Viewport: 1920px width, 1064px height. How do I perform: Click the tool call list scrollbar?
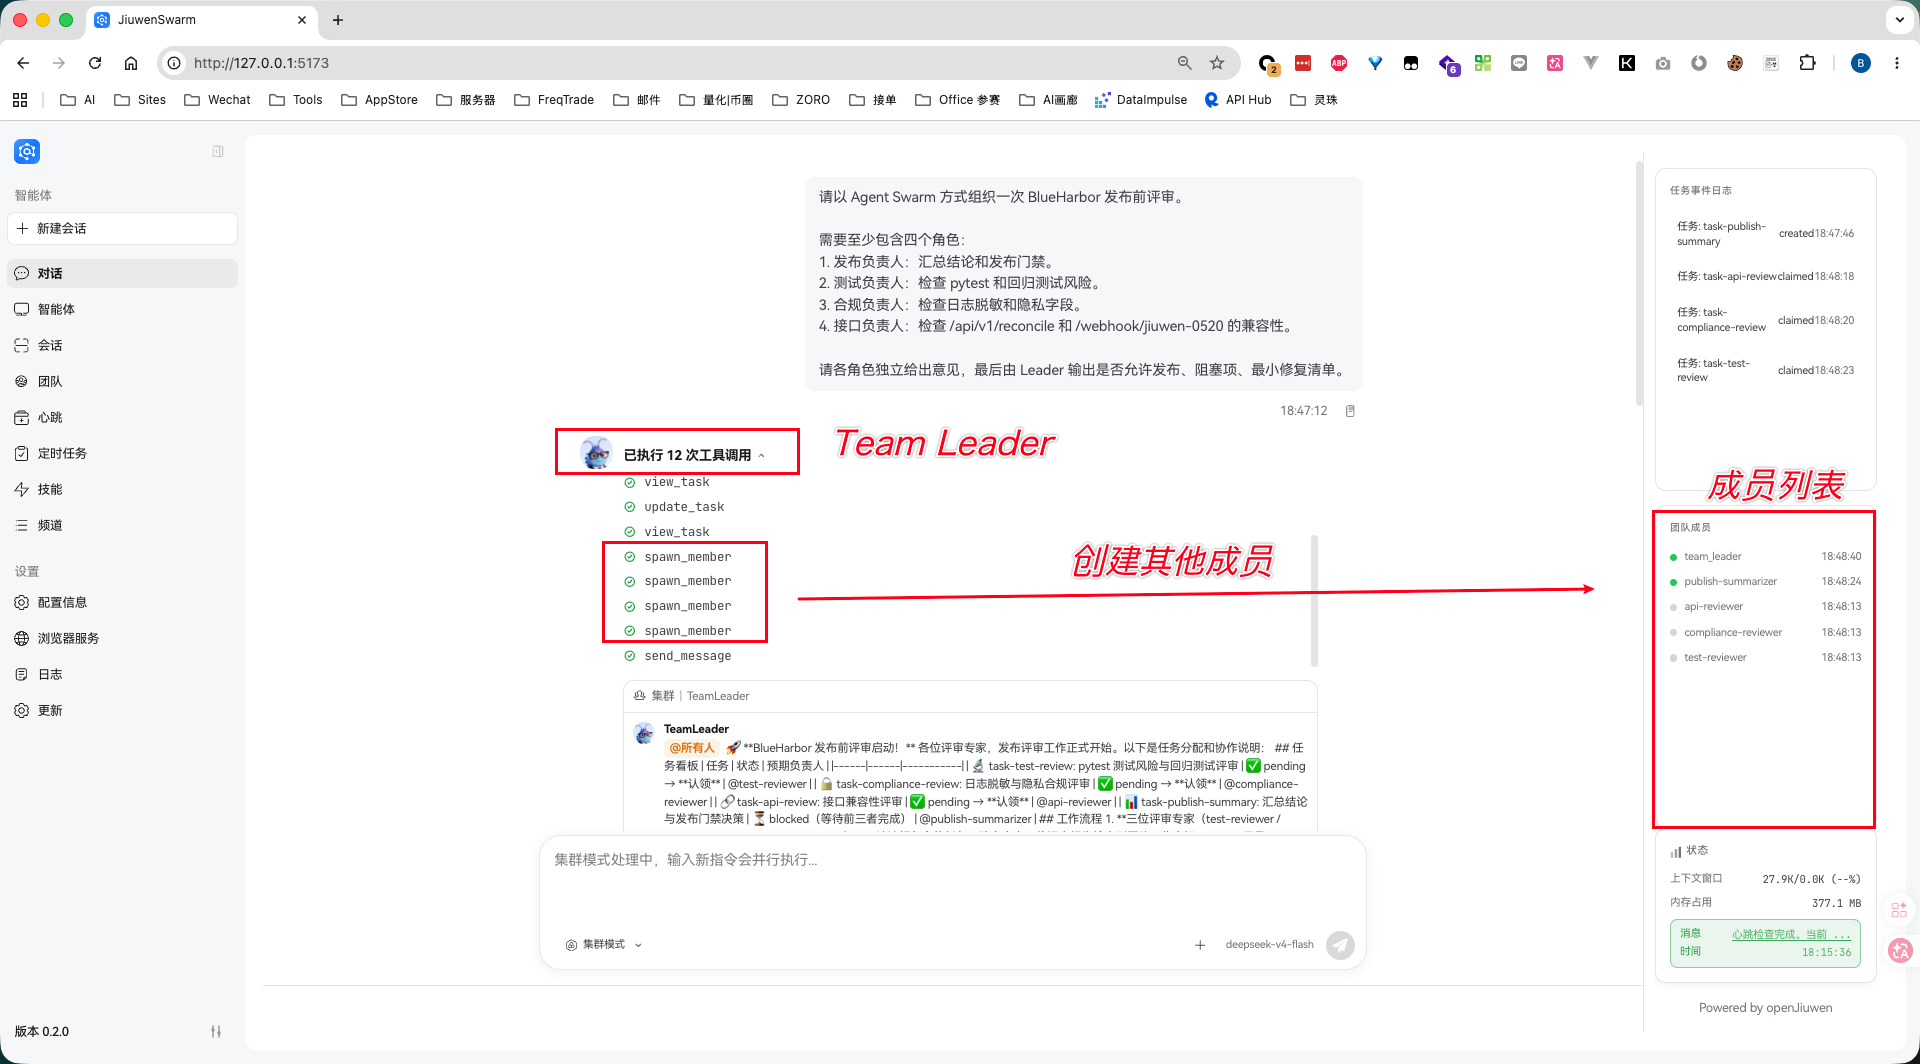(x=1314, y=600)
